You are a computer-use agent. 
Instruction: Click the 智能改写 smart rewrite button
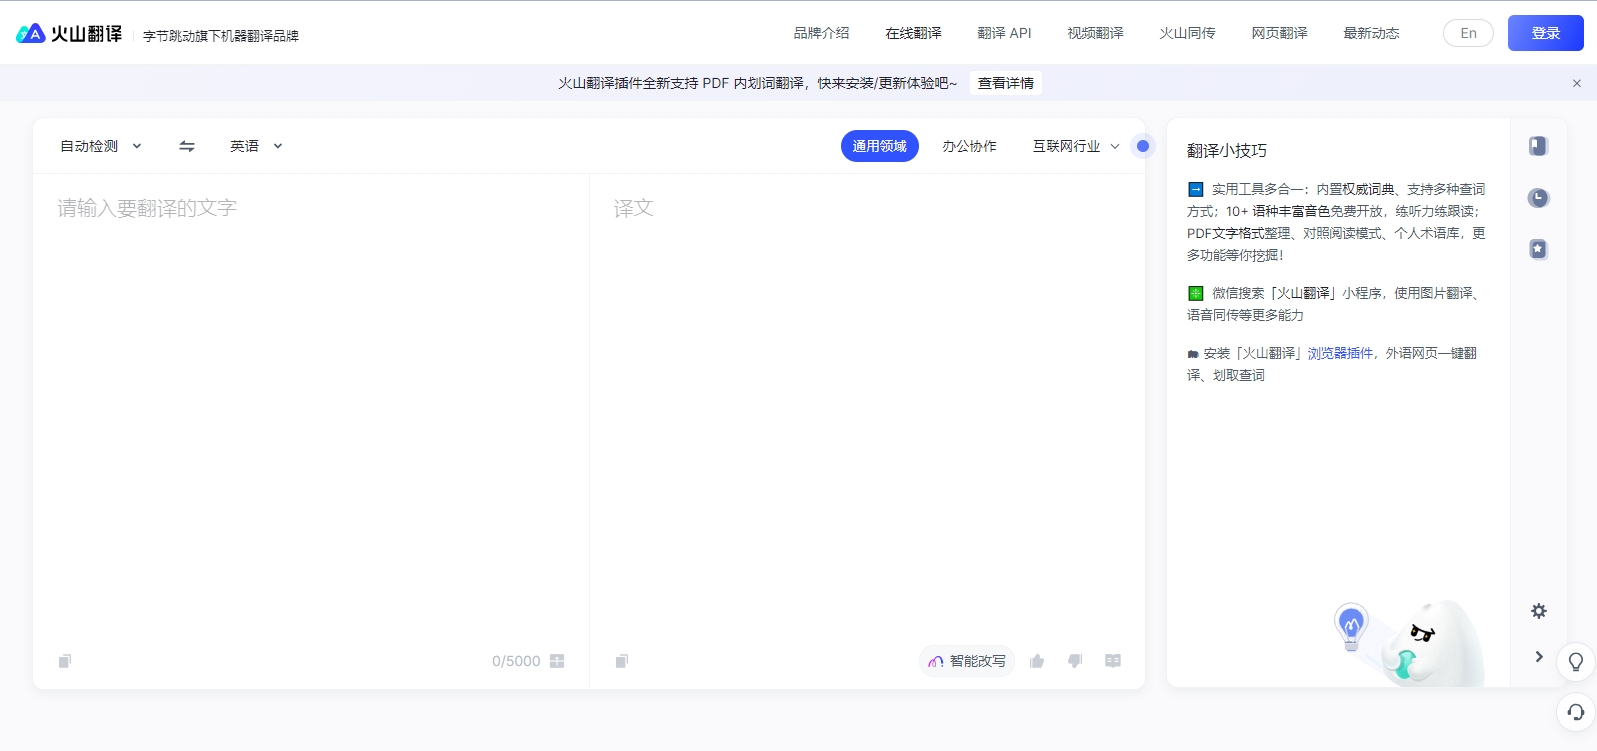point(967,661)
